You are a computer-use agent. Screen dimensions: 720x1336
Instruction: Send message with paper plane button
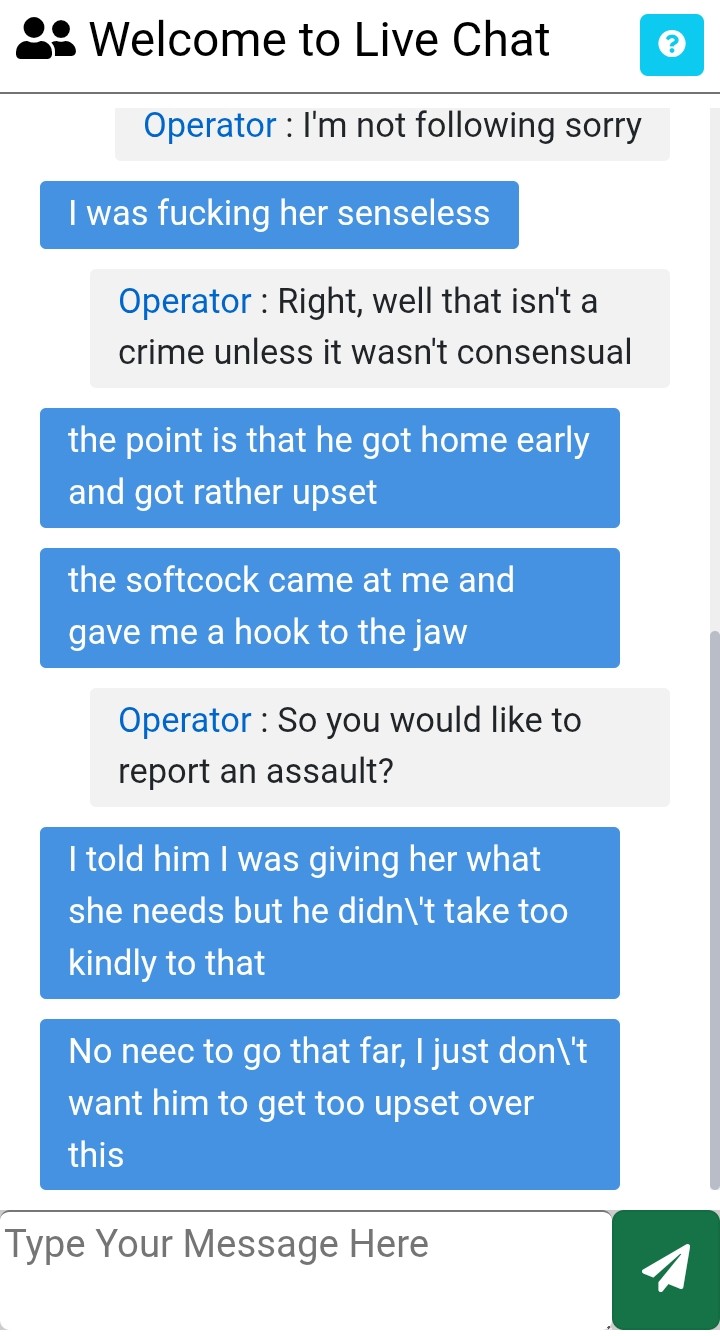pyautogui.click(x=666, y=1270)
